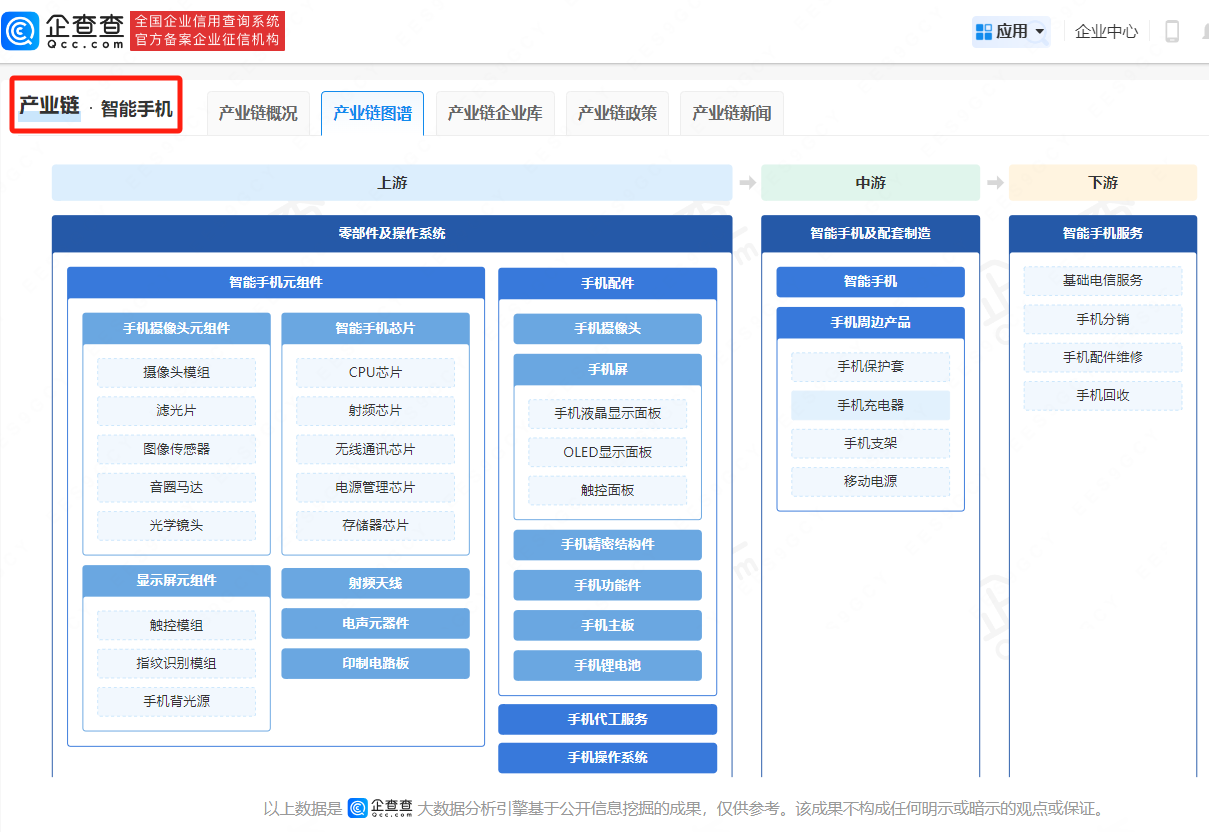Viewport: 1209px width, 832px height.
Task: Click the OLED显示面板 item
Action: point(607,452)
